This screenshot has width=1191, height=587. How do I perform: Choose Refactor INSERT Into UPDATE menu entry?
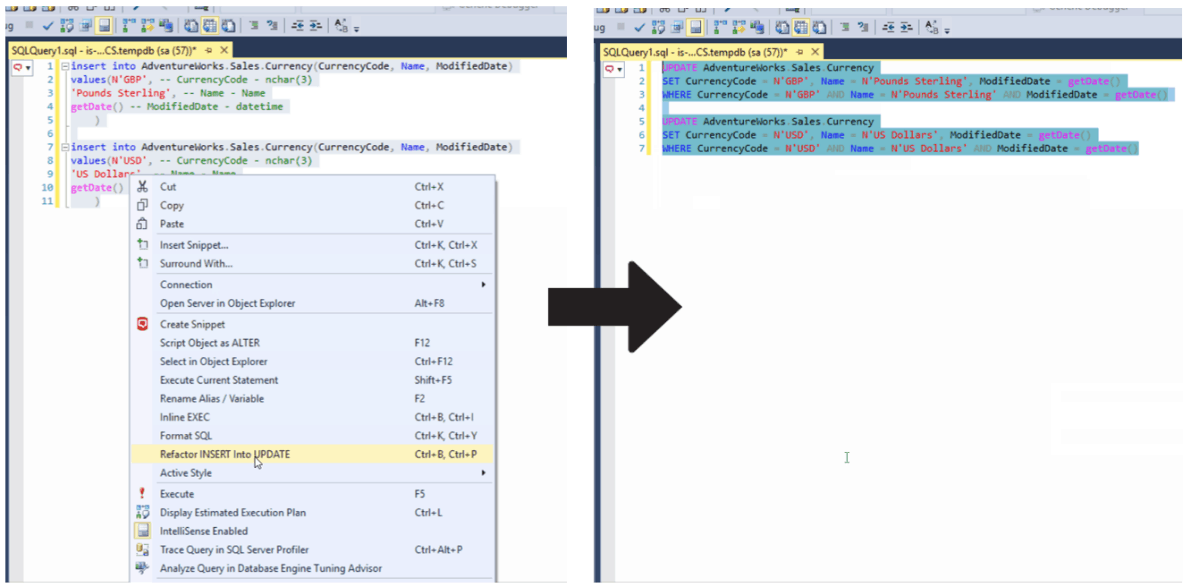click(x=312, y=454)
